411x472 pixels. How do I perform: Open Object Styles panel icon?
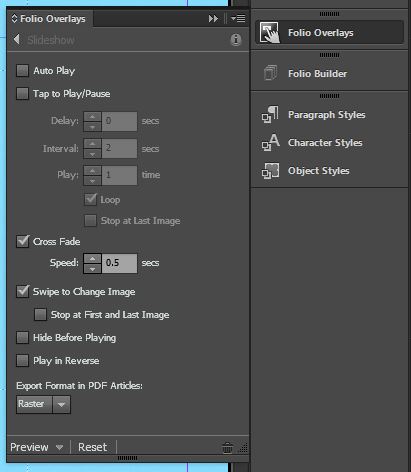(x=270, y=171)
